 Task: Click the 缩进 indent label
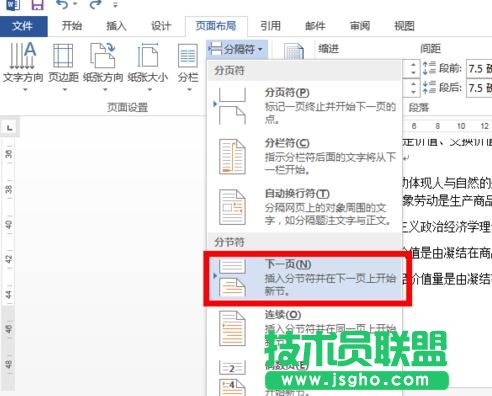329,49
